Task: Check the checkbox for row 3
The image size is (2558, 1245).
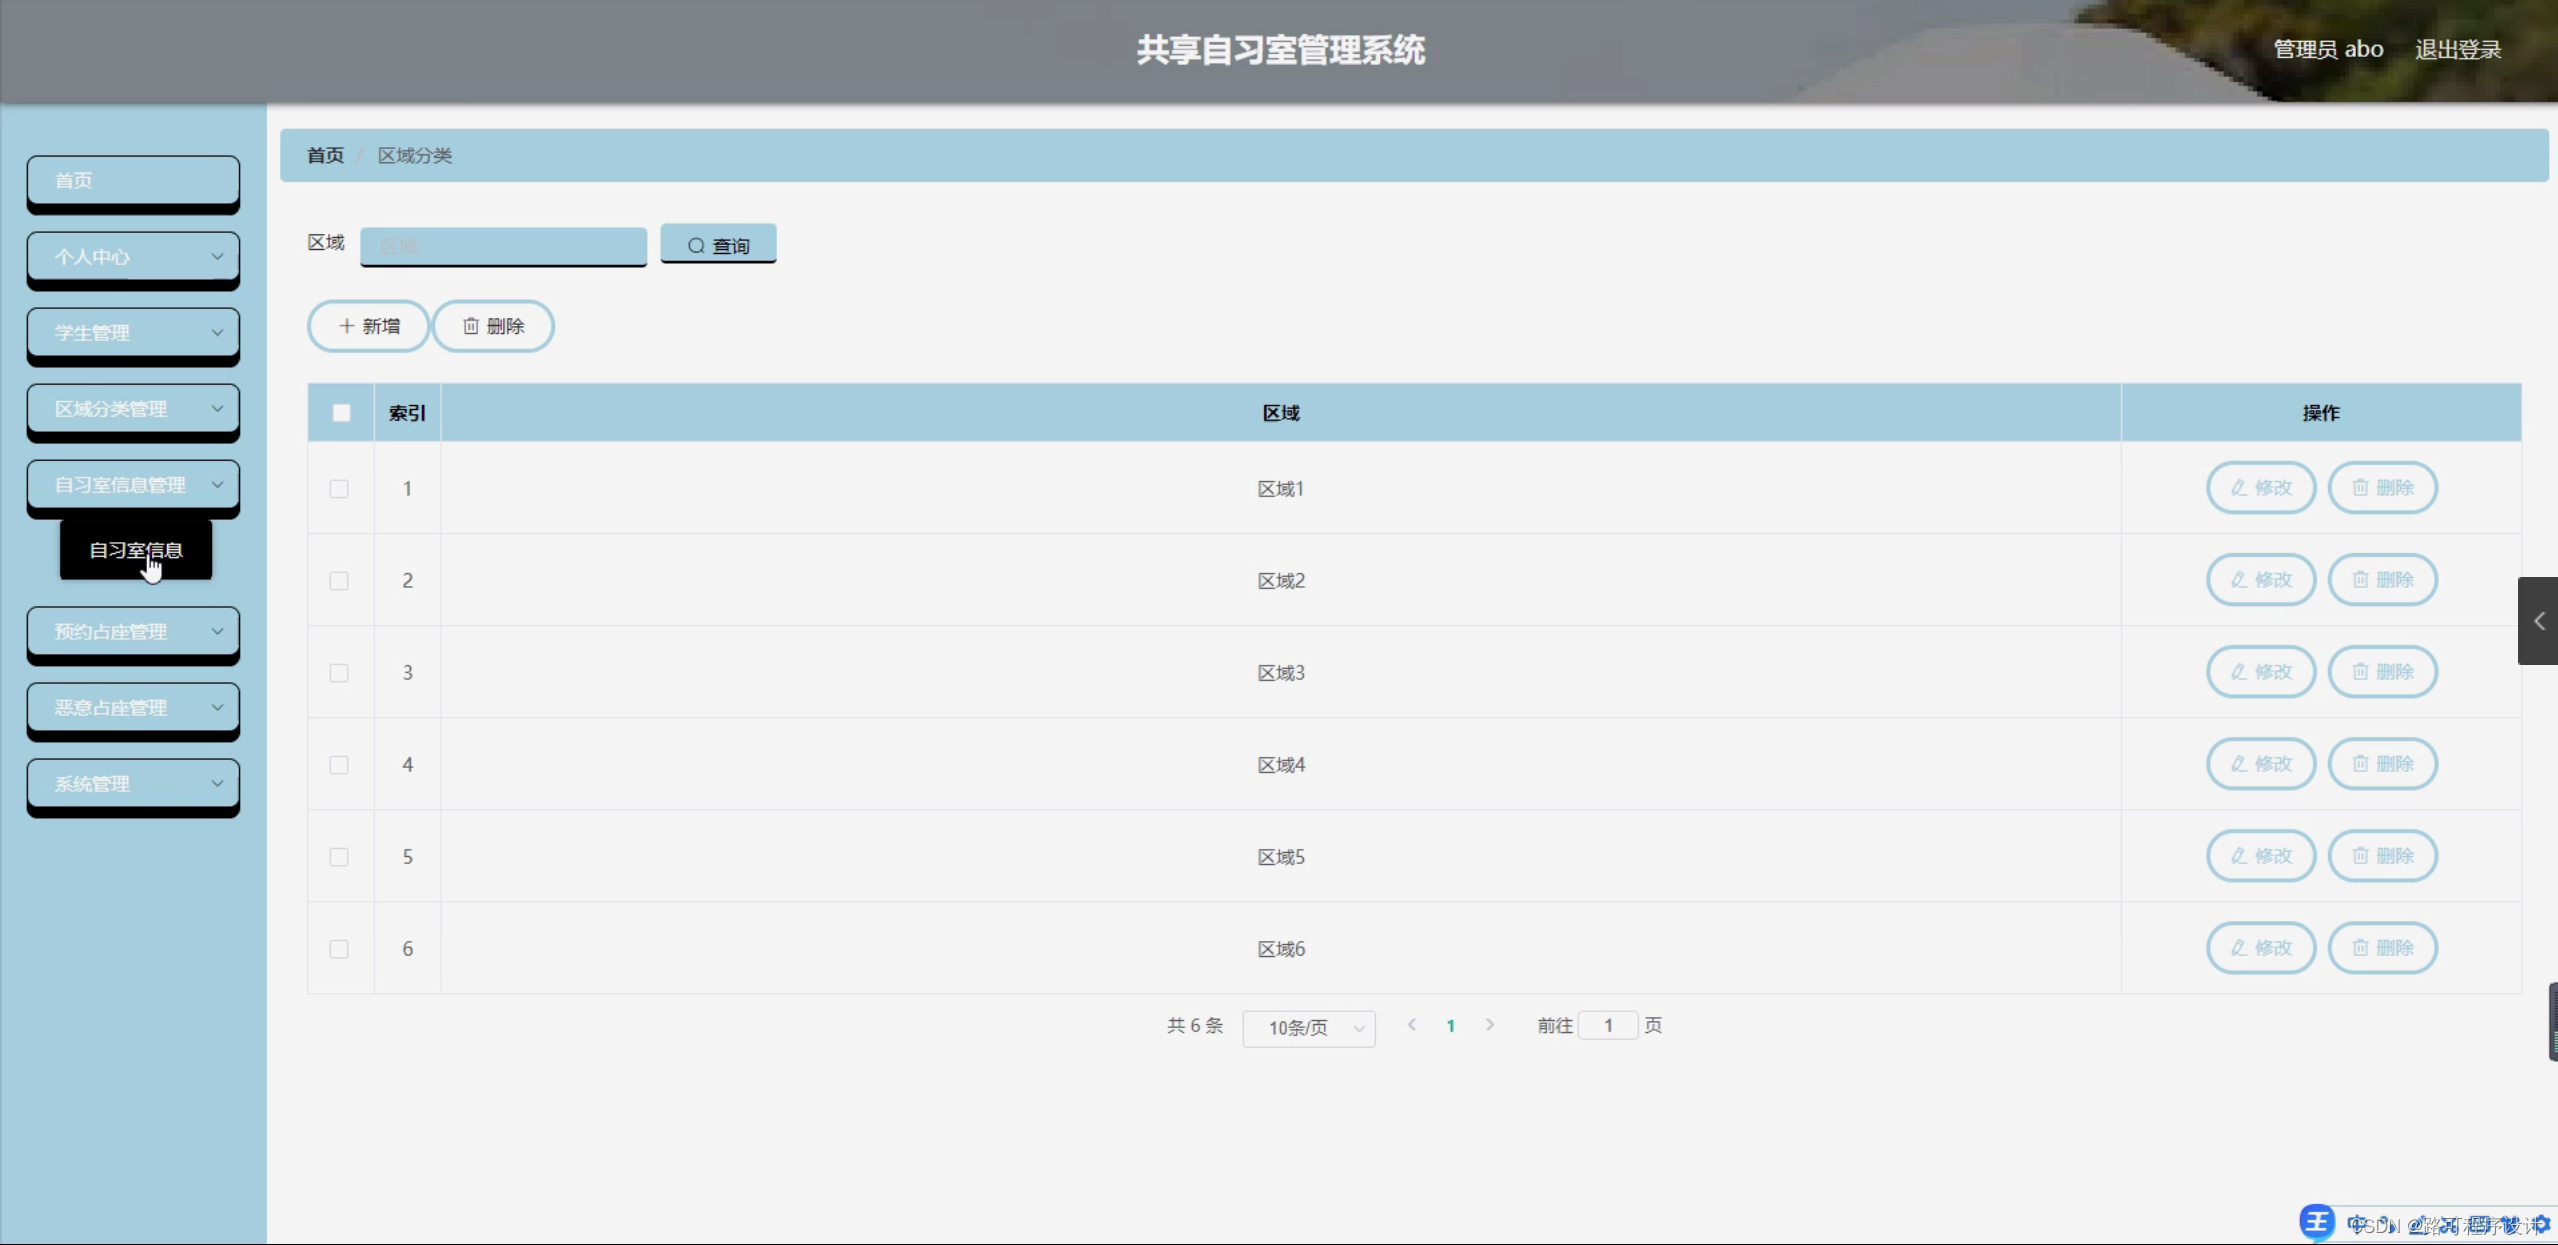Action: 339,673
